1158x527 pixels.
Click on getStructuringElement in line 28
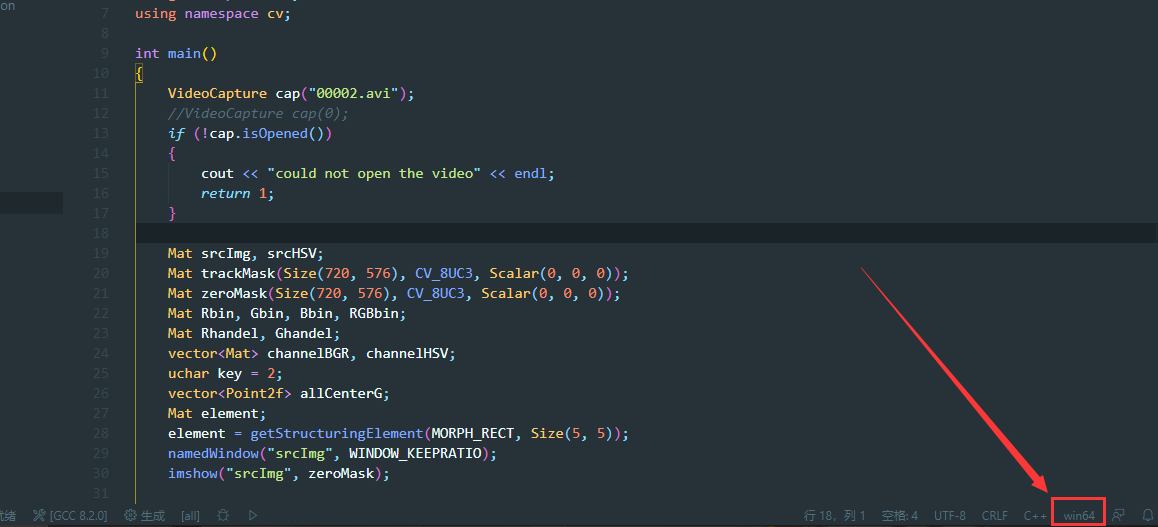pyautogui.click(x=337, y=433)
